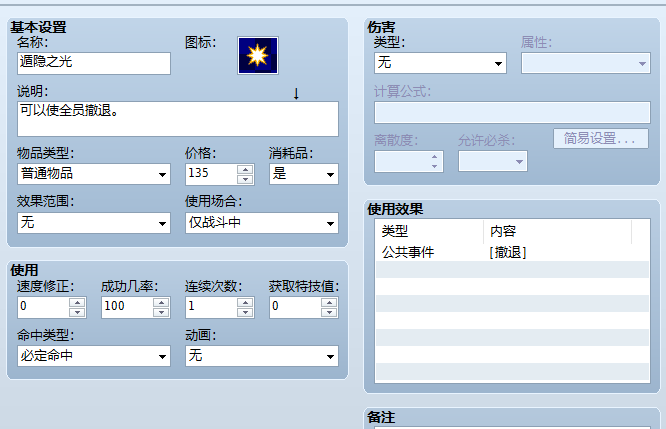666x429 pixels.
Task: Click the star item icon image
Action: 258,56
